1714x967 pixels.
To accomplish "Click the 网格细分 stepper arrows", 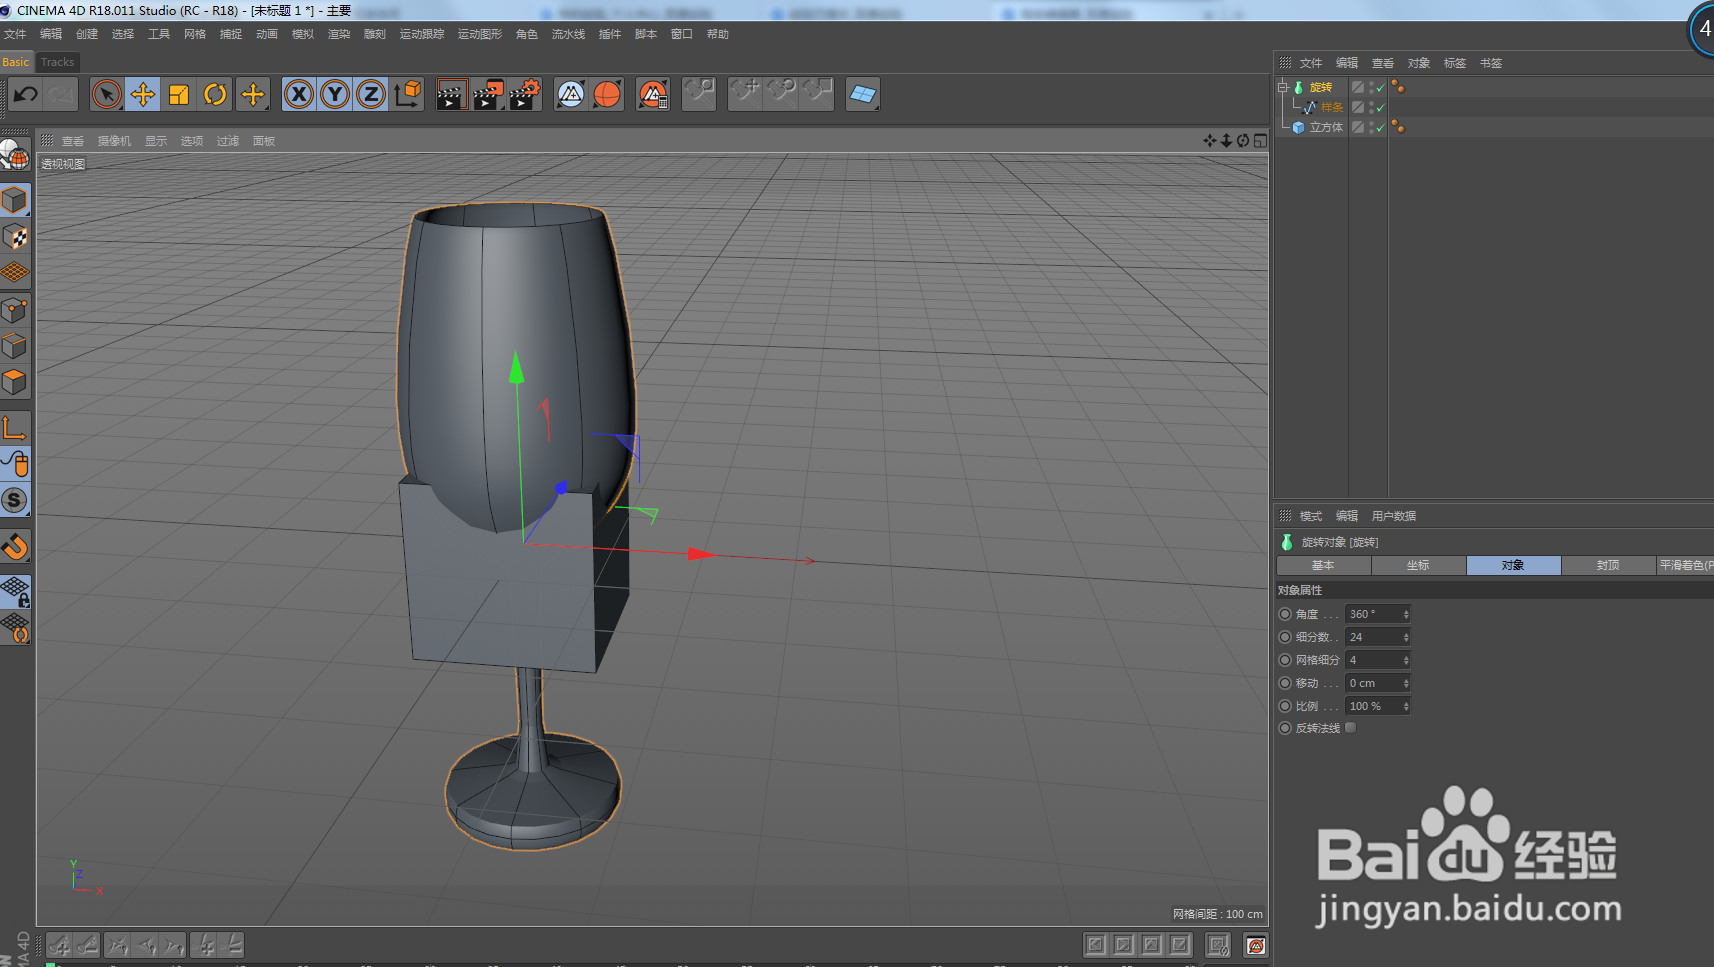I will (x=1406, y=660).
